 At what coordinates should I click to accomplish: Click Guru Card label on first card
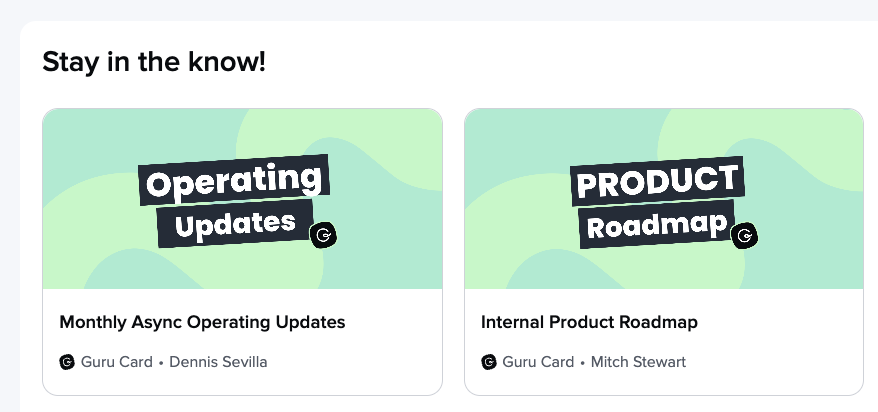point(116,362)
